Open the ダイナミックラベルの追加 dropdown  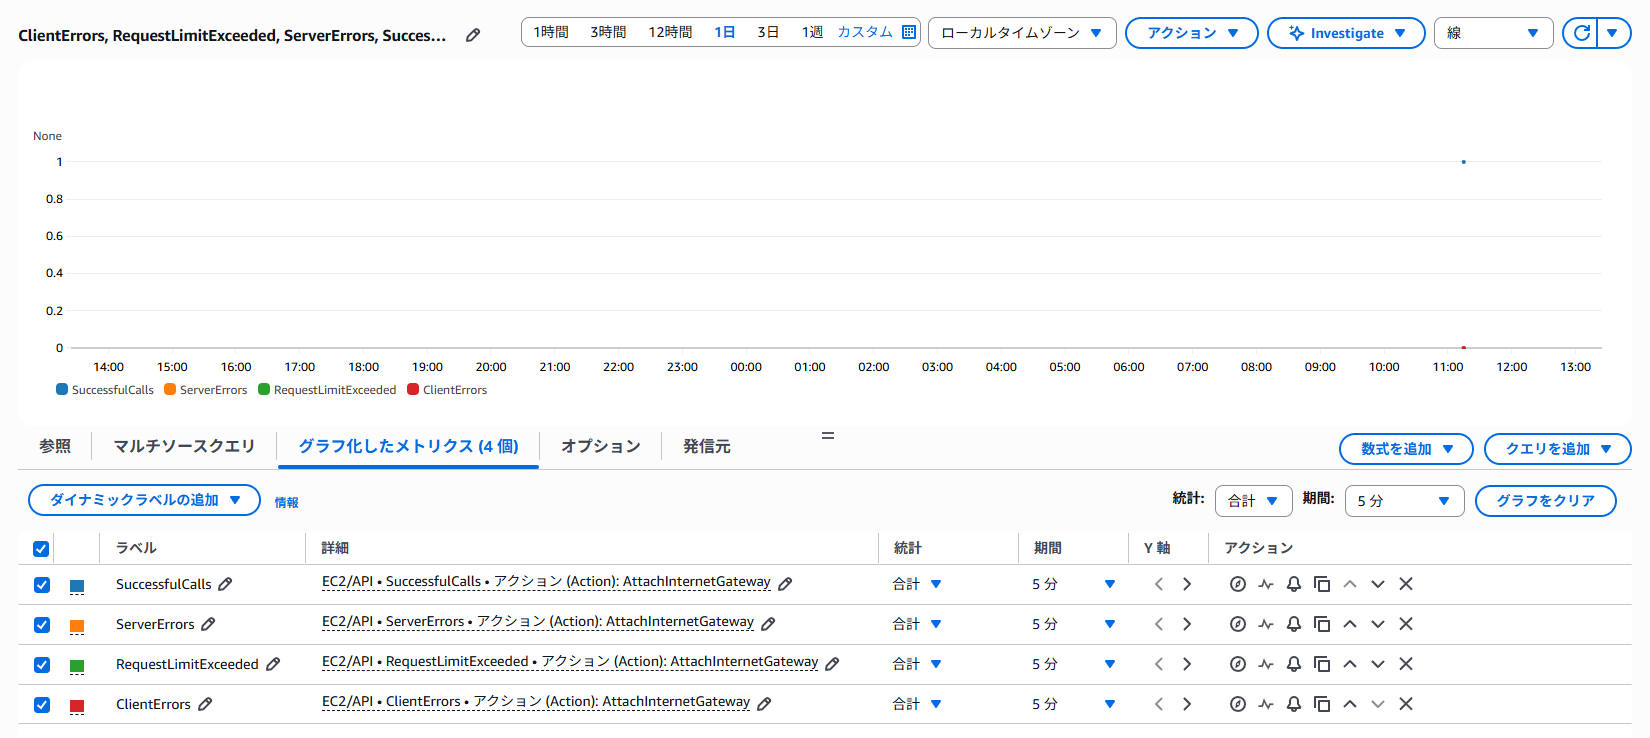coord(145,500)
